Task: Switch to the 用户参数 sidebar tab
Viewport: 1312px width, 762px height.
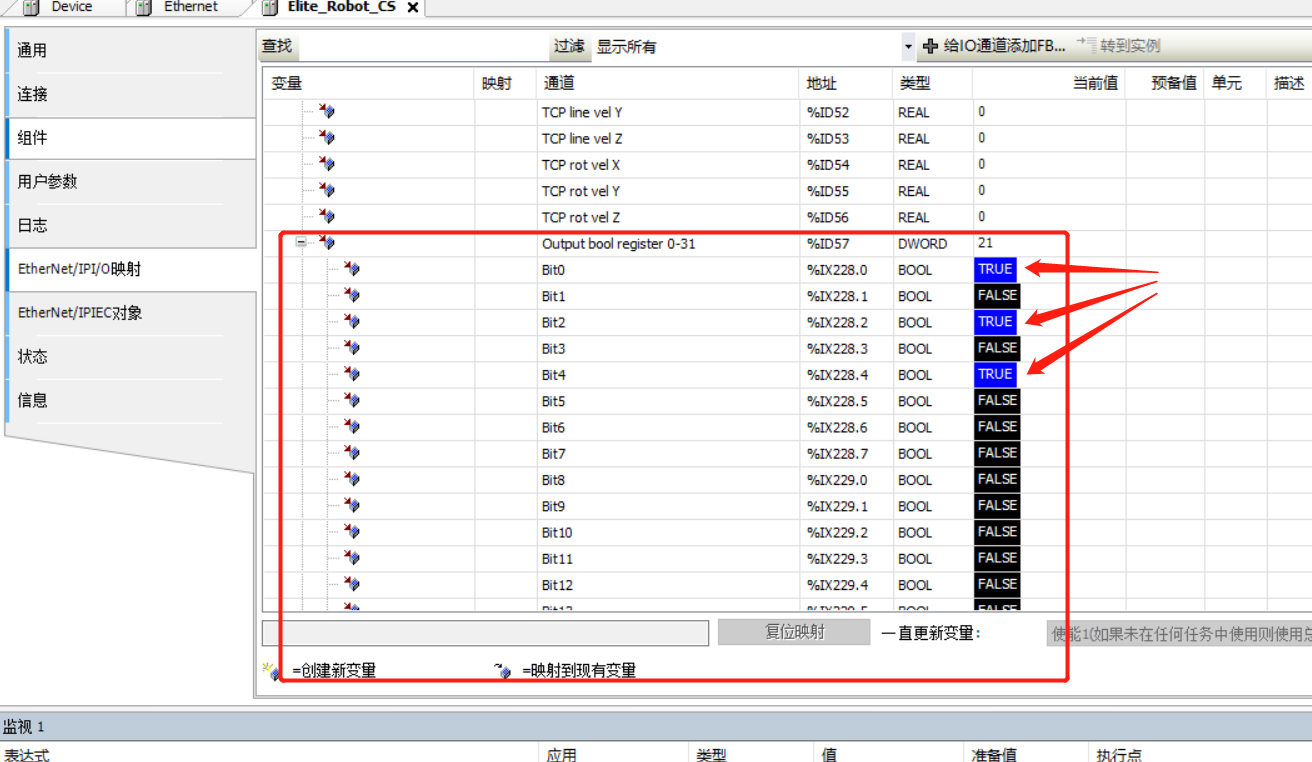Action: (x=47, y=182)
